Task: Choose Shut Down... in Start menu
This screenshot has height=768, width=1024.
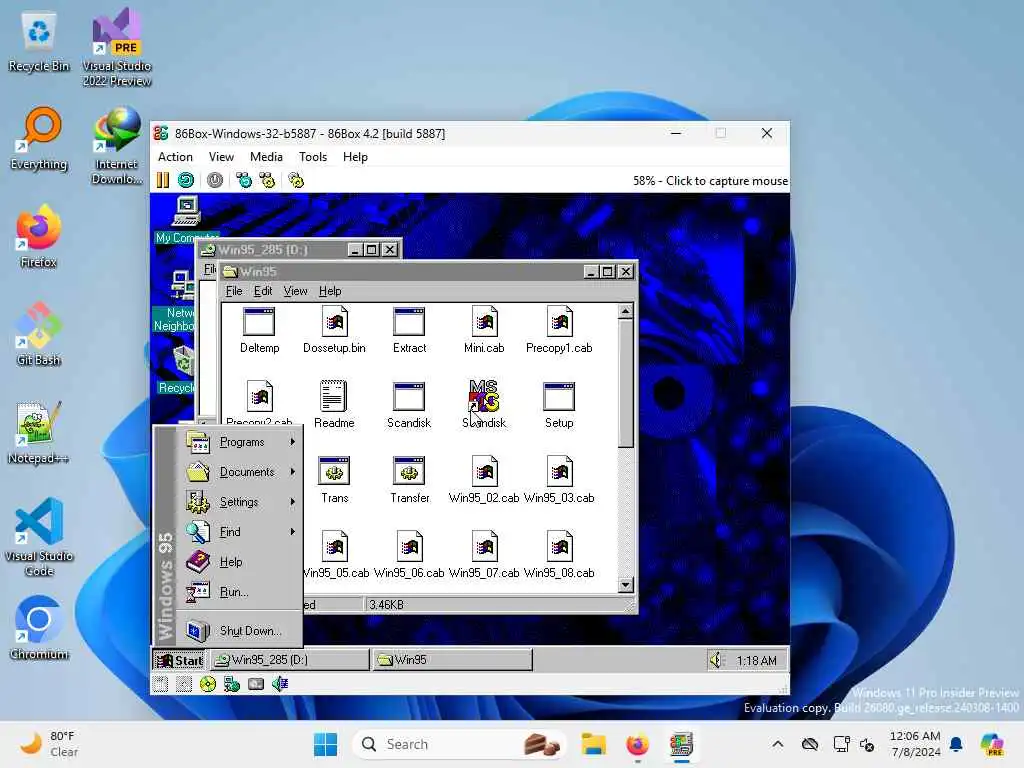Action: (x=240, y=630)
